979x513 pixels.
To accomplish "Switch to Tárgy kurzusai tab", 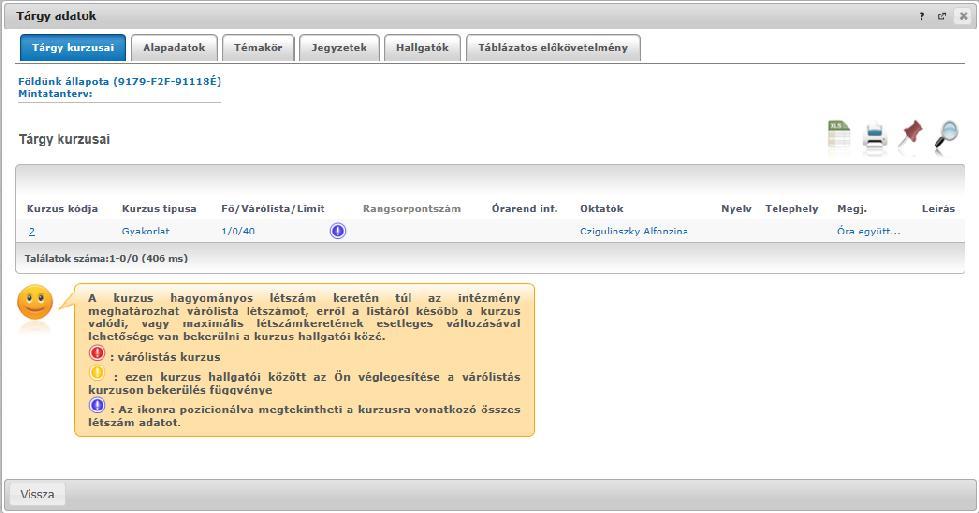I will click(73, 47).
